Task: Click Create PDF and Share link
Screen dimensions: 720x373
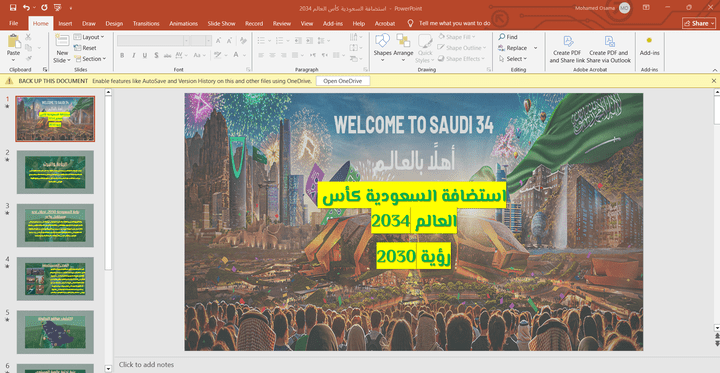Action: 568,49
